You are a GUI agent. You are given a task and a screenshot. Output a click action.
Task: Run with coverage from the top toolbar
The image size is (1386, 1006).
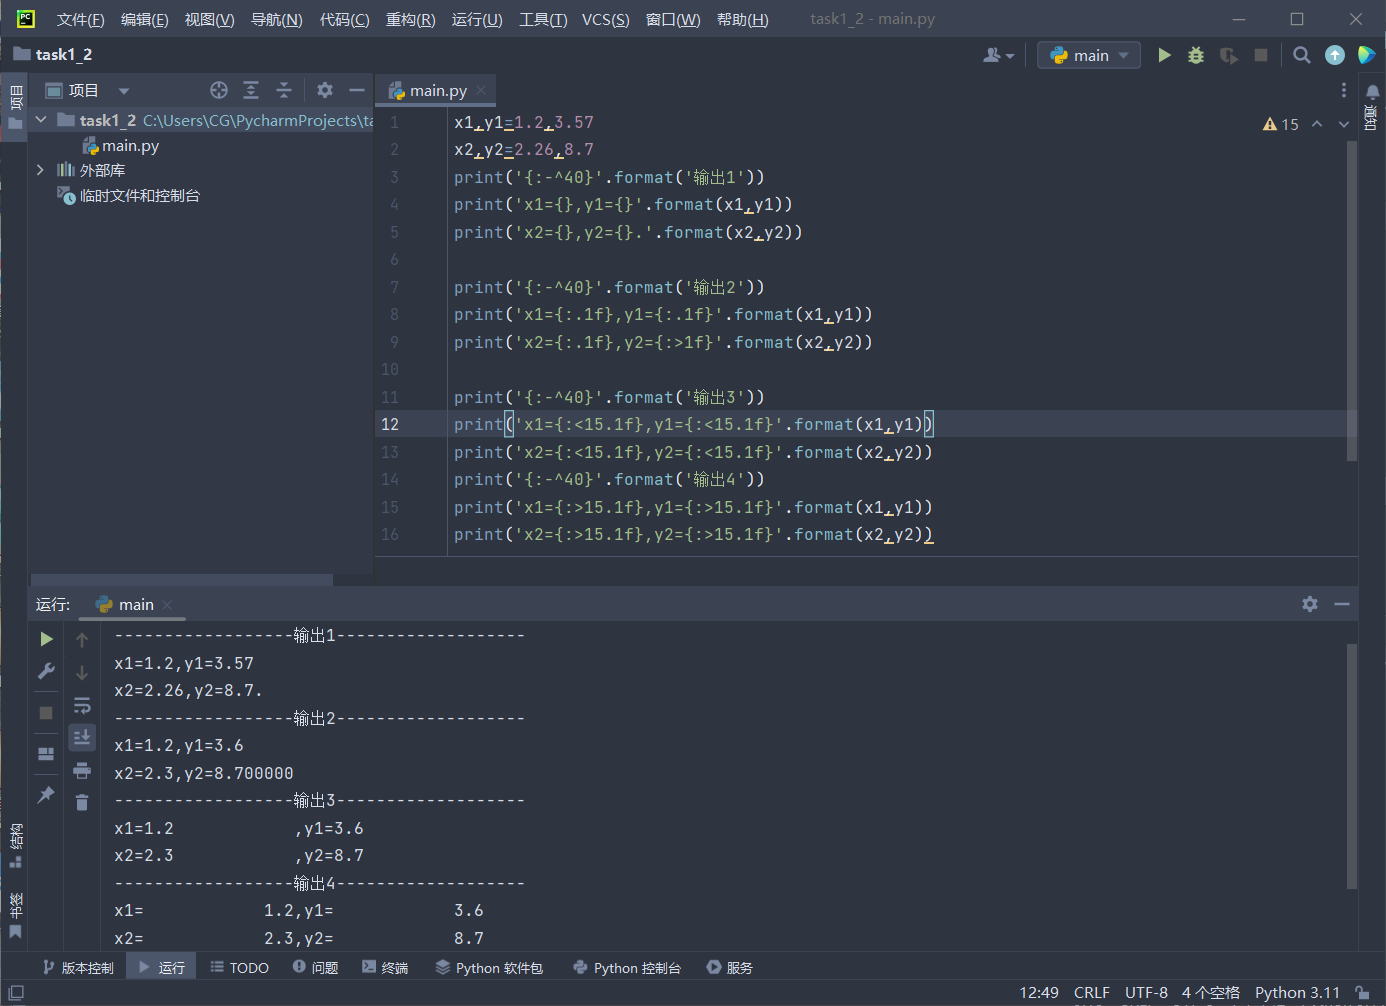point(1229,55)
